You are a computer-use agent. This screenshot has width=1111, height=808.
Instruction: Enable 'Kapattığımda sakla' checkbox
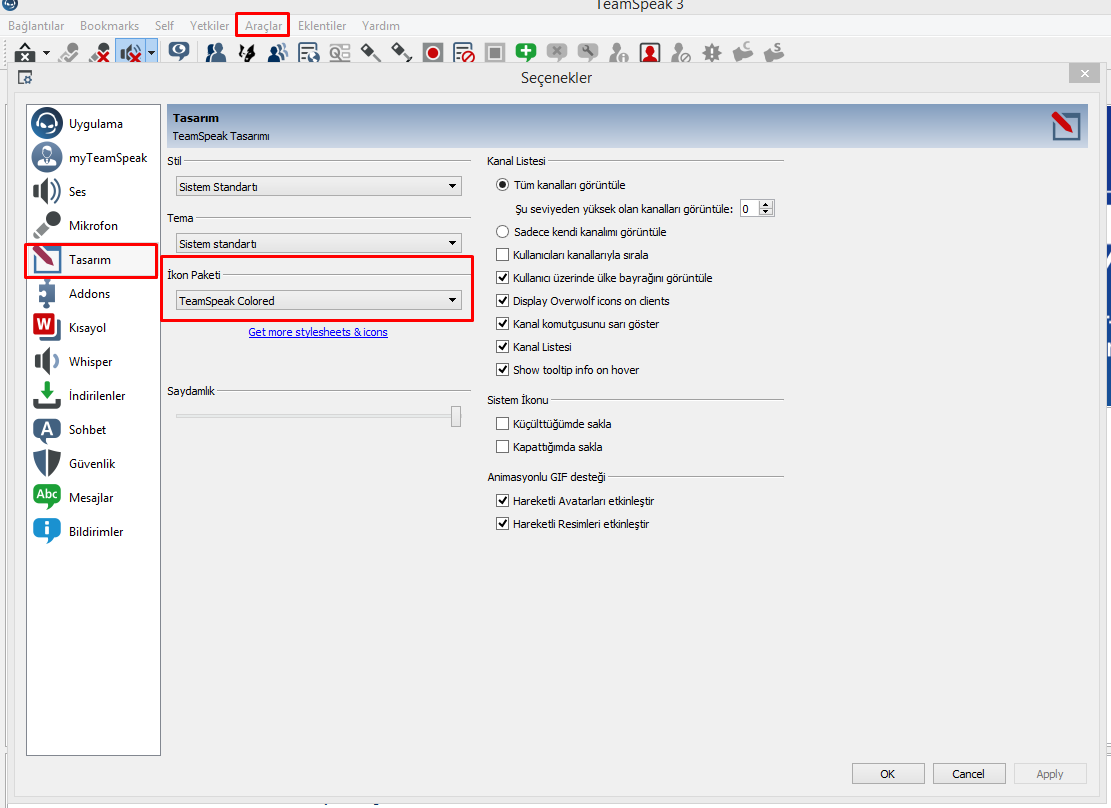pos(502,447)
